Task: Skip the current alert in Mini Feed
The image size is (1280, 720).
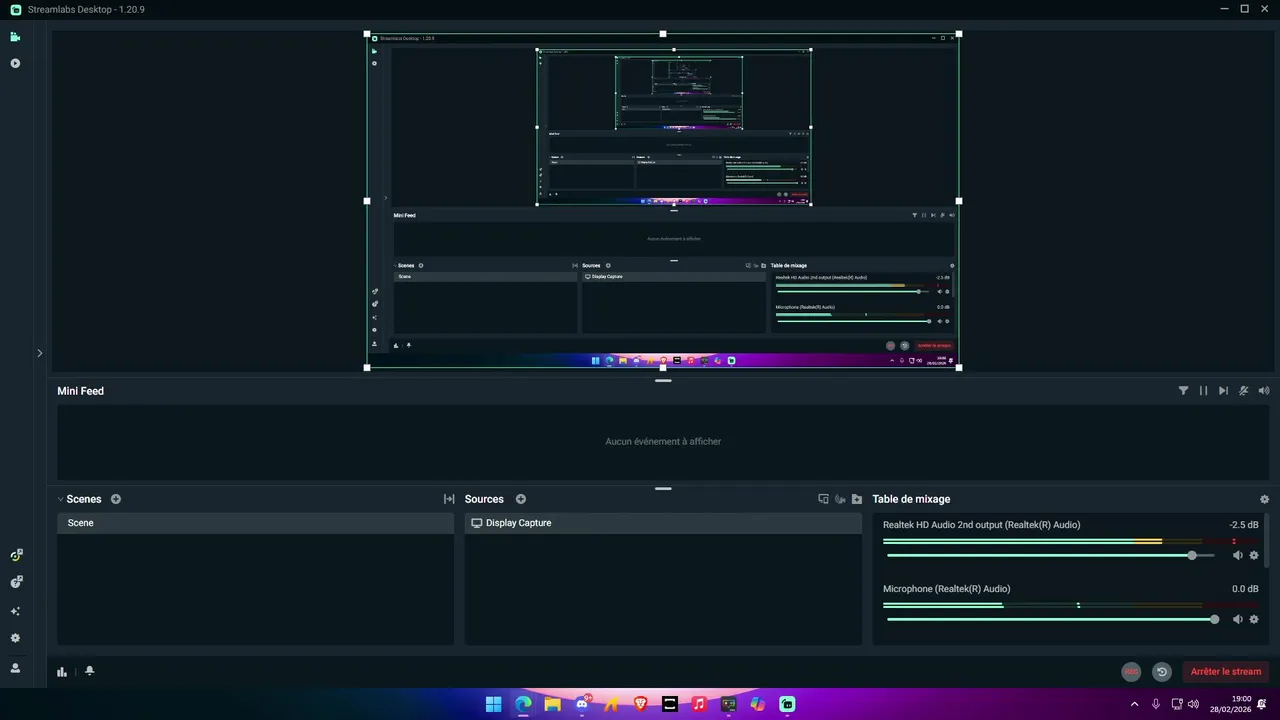Action: [1224, 391]
